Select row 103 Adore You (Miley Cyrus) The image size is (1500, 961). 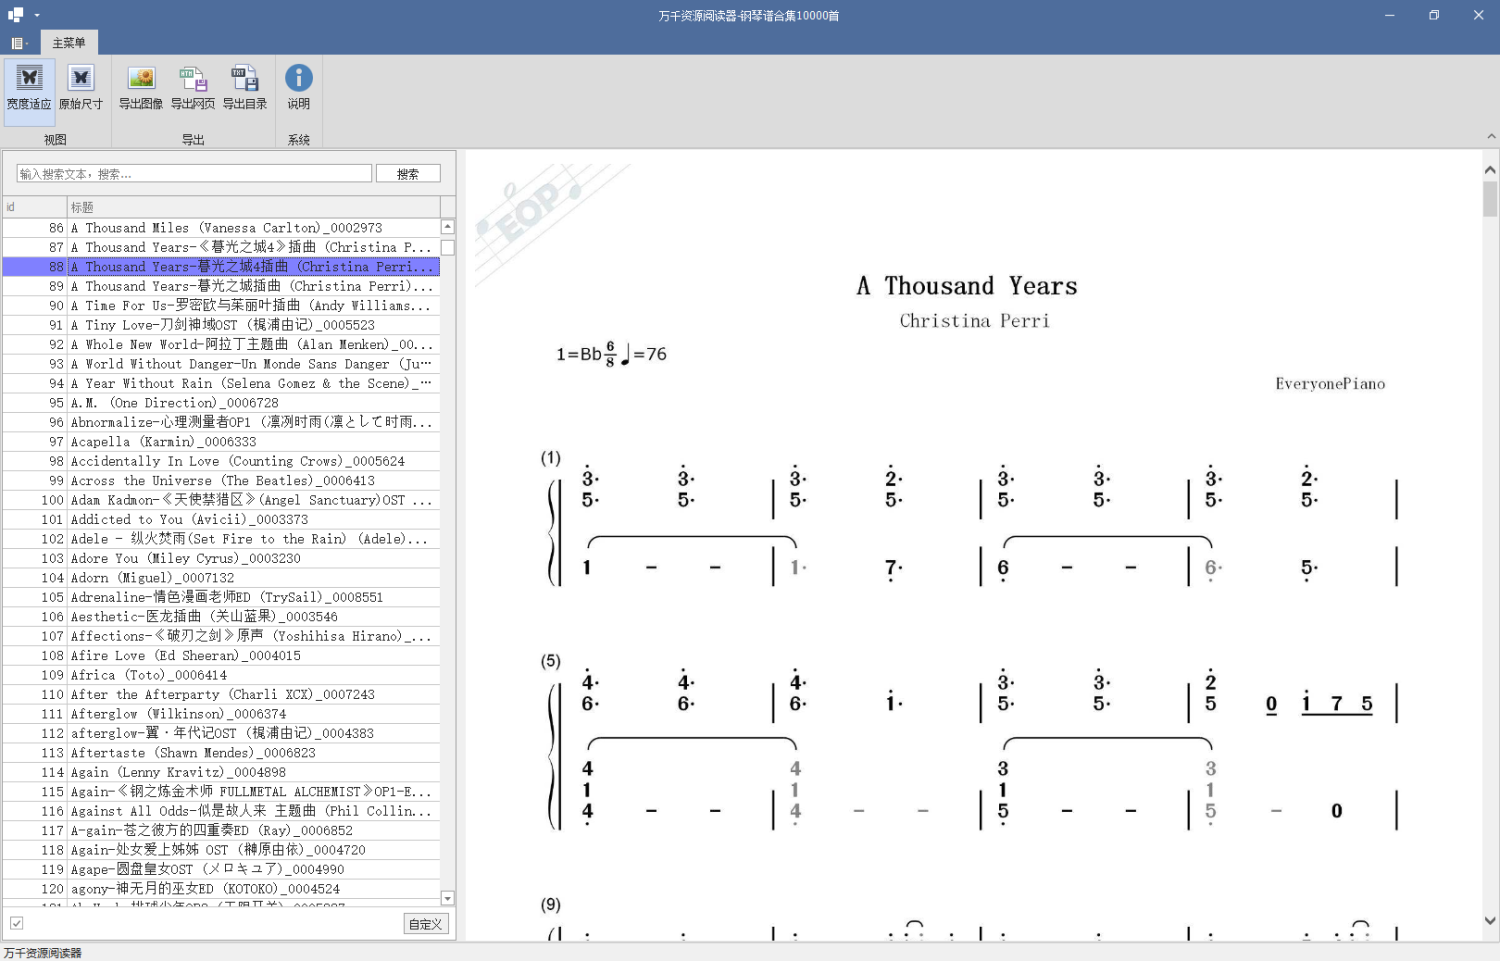coord(221,558)
